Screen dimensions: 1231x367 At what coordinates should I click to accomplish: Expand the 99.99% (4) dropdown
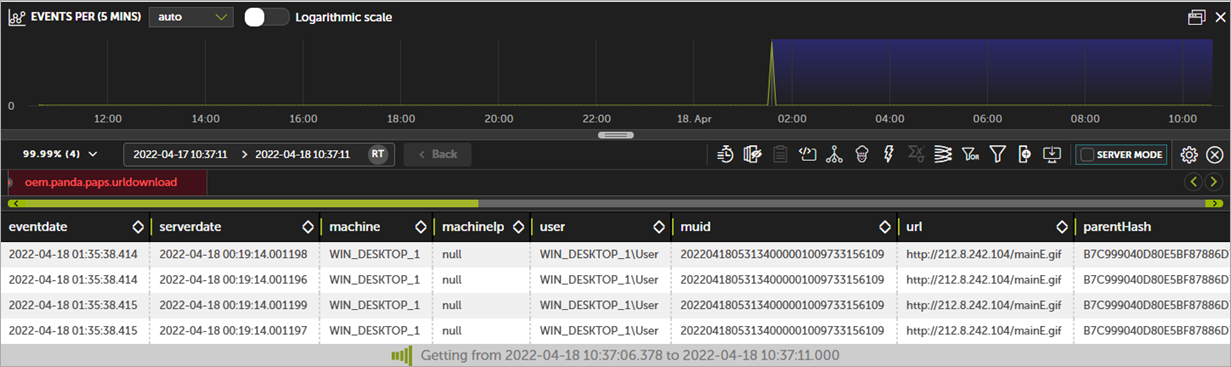[x=60, y=154]
